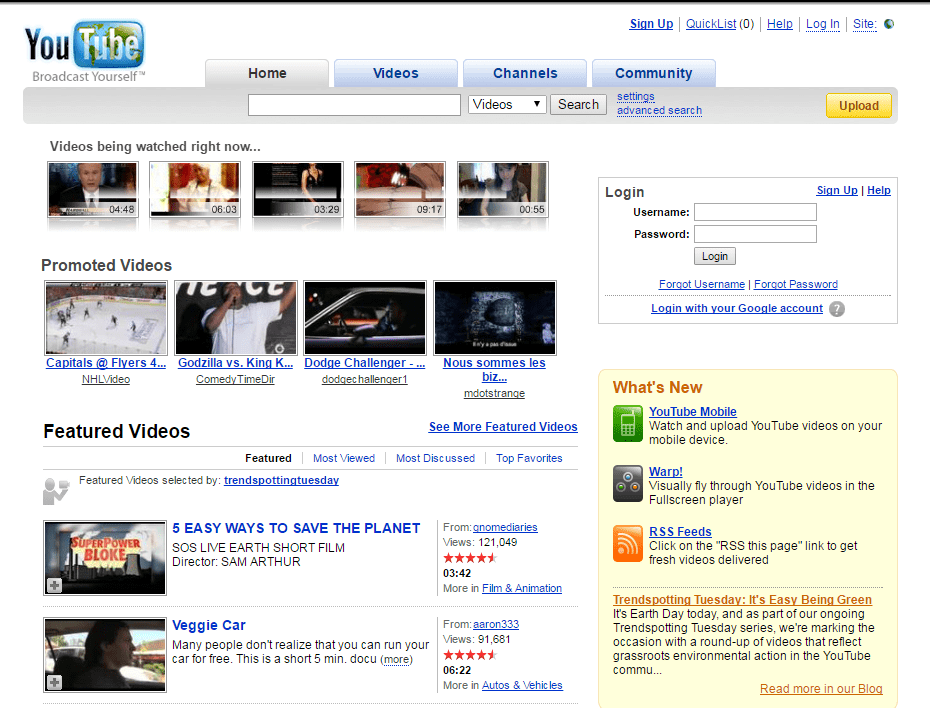Click the Log In link
The height and width of the screenshot is (708, 930).
click(x=823, y=24)
